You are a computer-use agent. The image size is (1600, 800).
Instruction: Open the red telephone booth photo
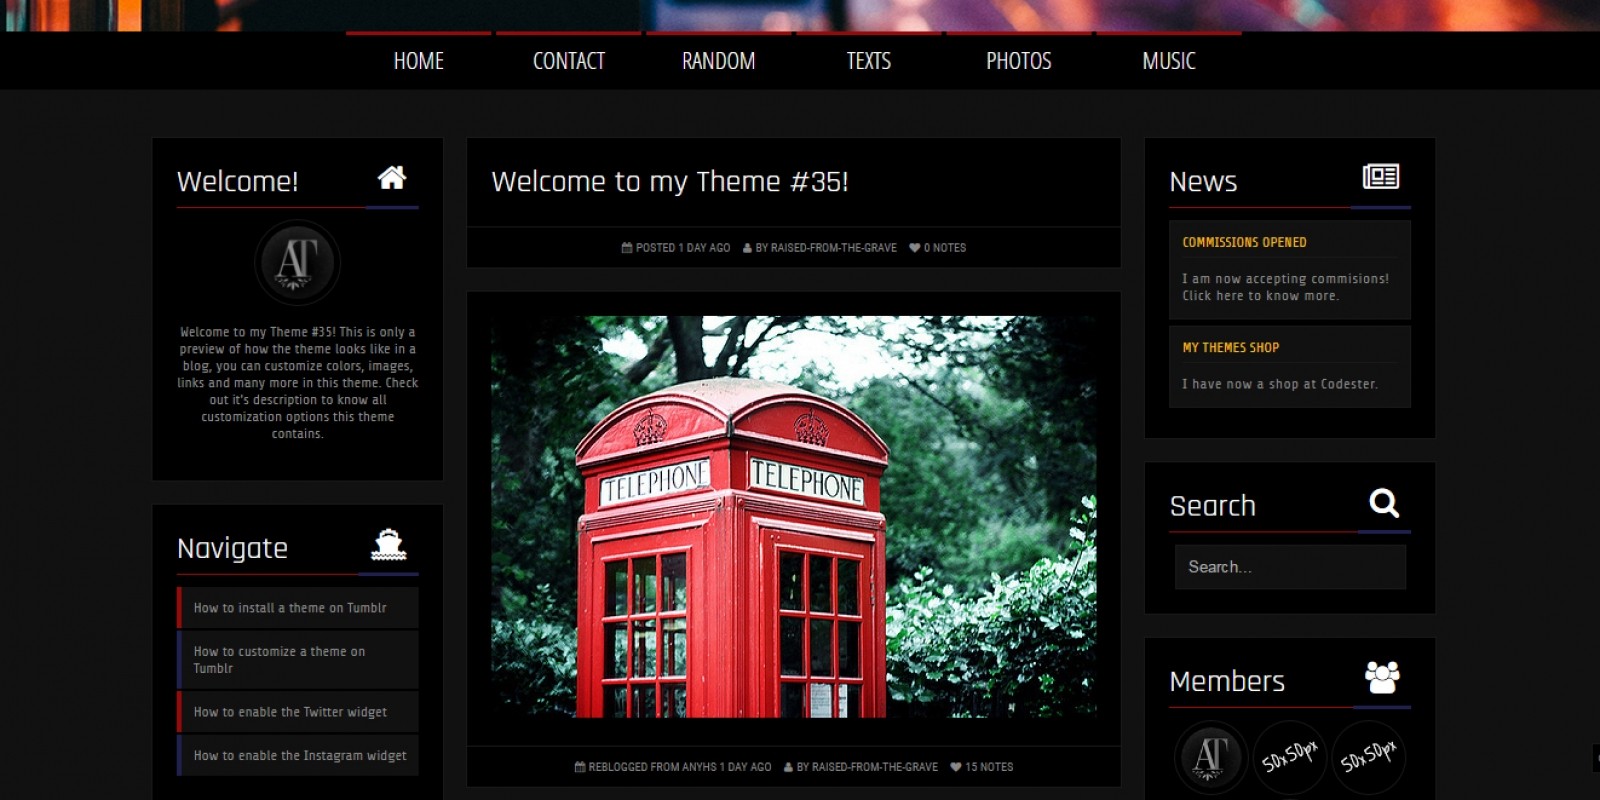(794, 517)
